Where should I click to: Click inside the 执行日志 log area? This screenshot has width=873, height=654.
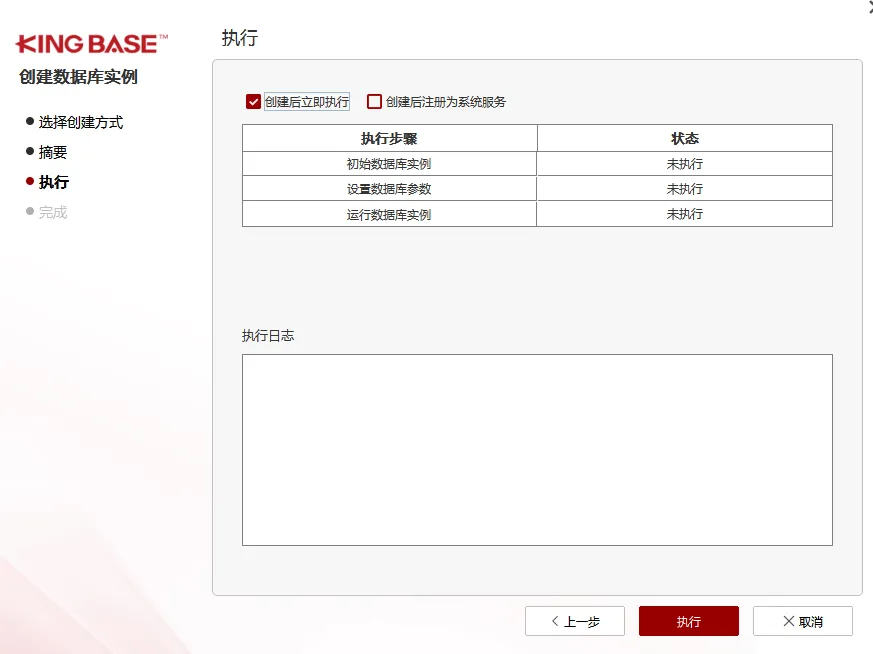click(536, 449)
